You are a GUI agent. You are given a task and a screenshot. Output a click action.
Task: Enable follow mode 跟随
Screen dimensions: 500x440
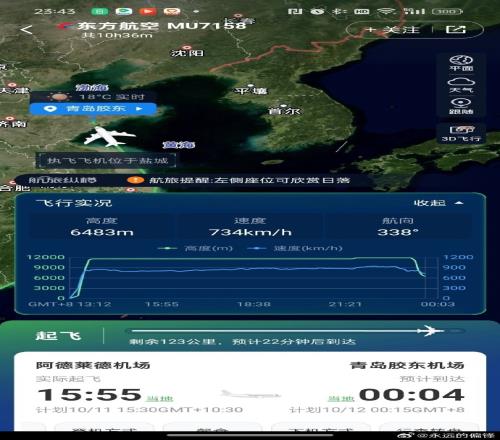pos(461,106)
